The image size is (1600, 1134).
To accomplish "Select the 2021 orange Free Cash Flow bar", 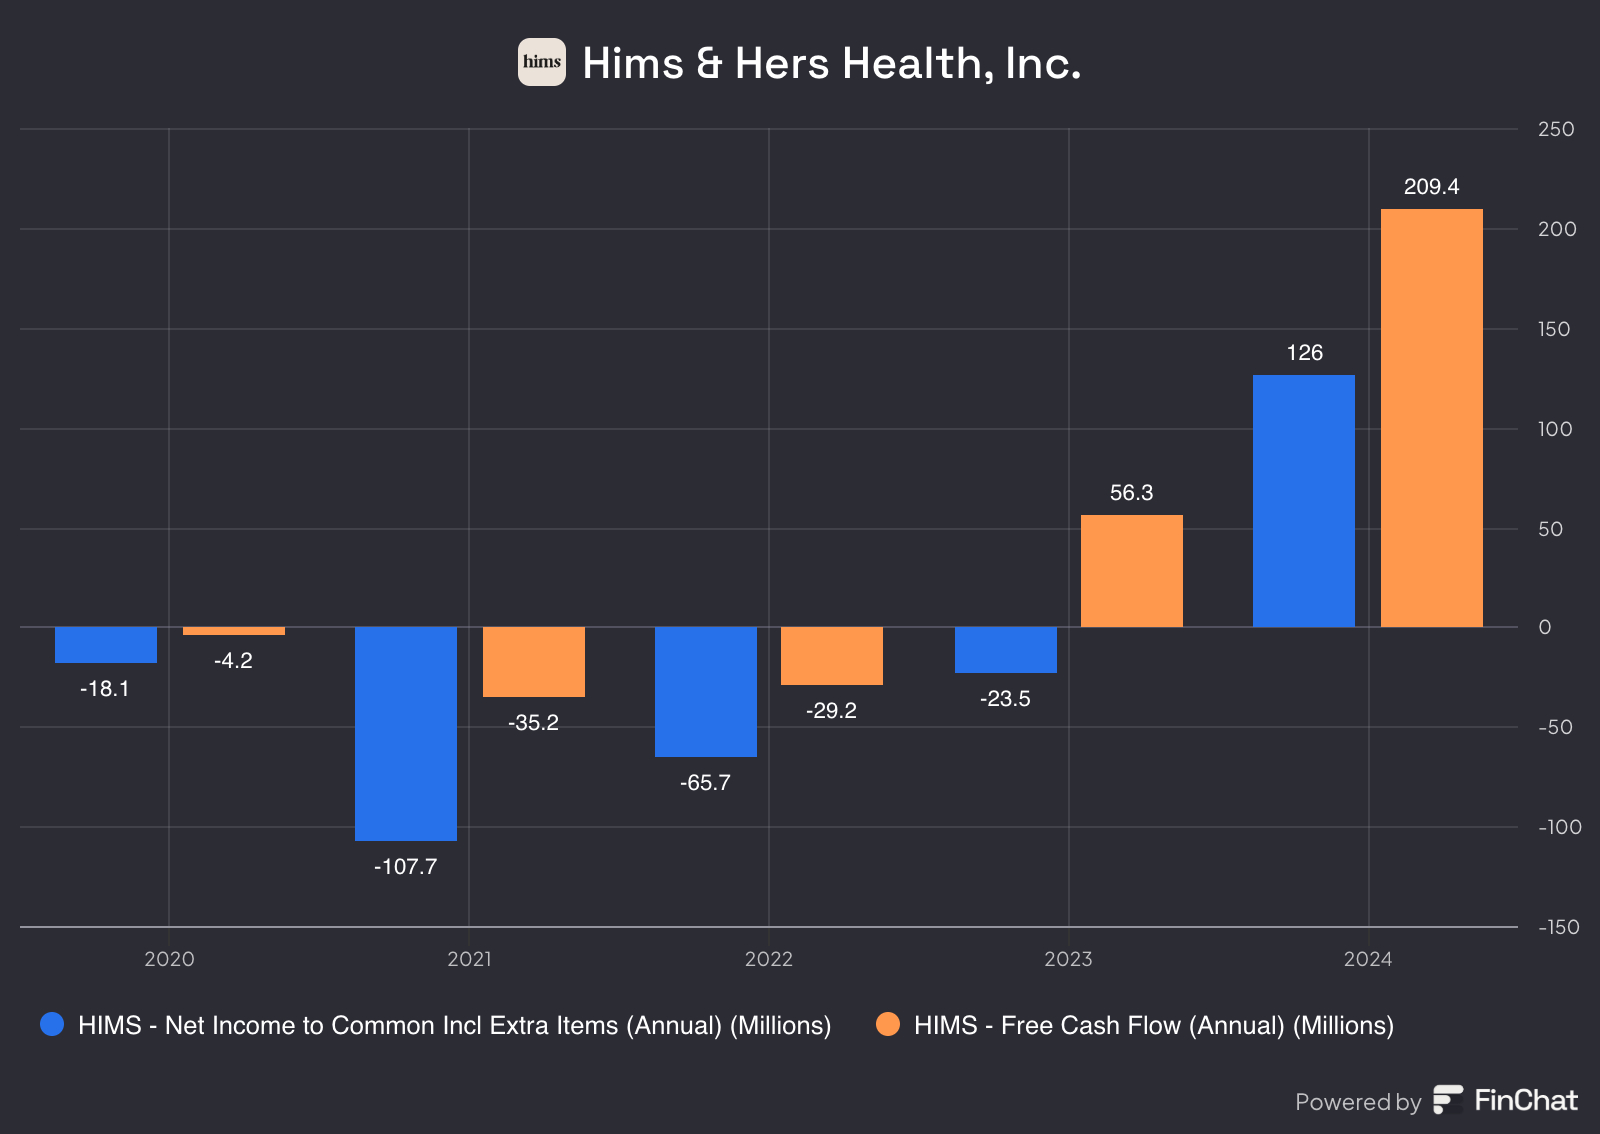I will tap(534, 662).
